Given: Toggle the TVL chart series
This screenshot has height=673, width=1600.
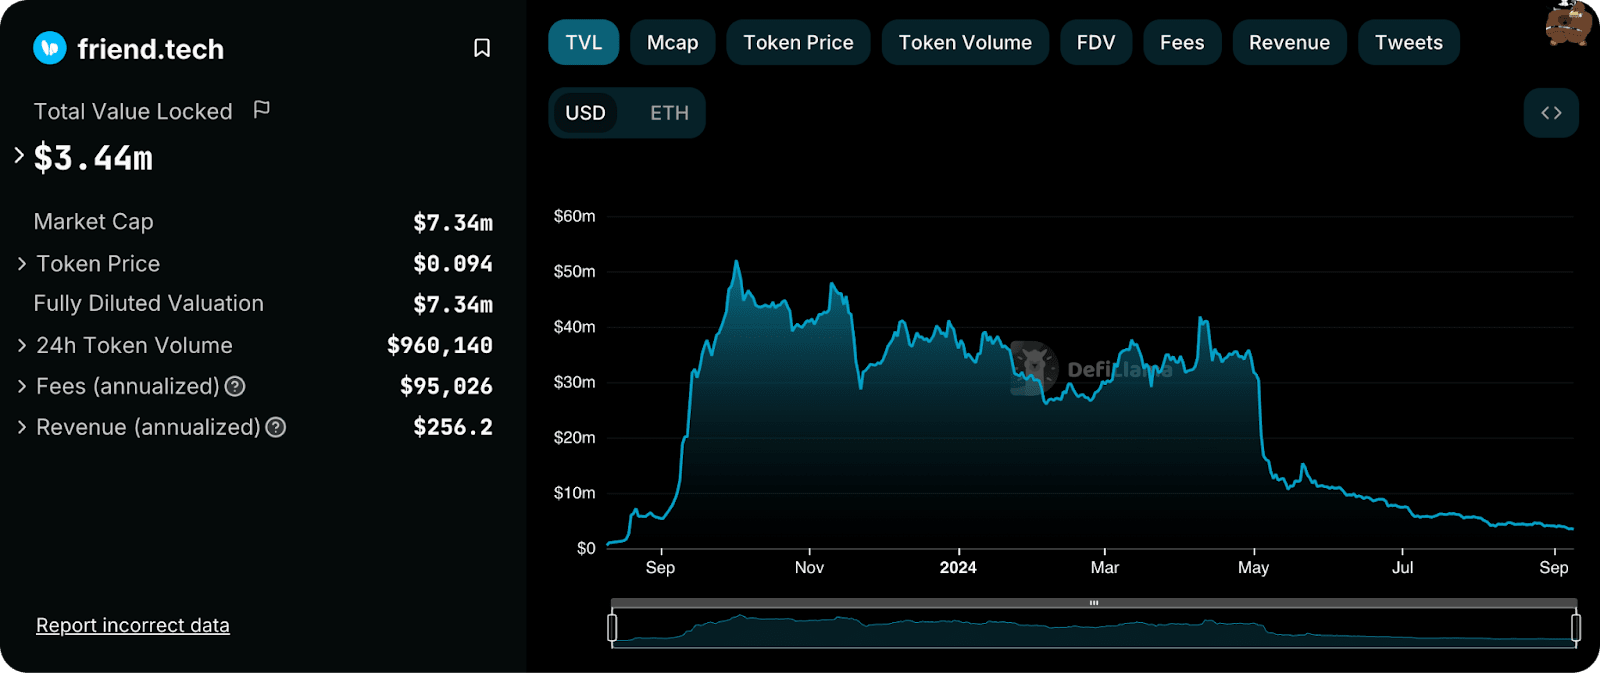Looking at the screenshot, I should [x=584, y=43].
